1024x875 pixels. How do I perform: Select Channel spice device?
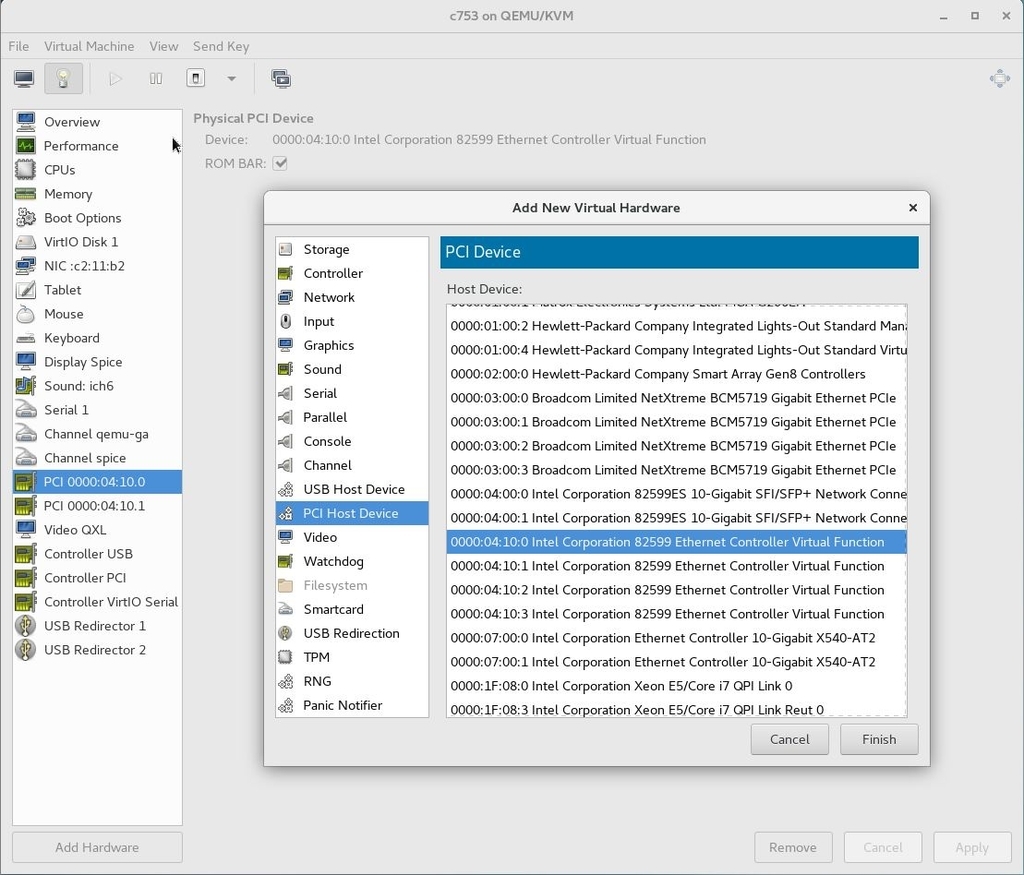coord(97,458)
